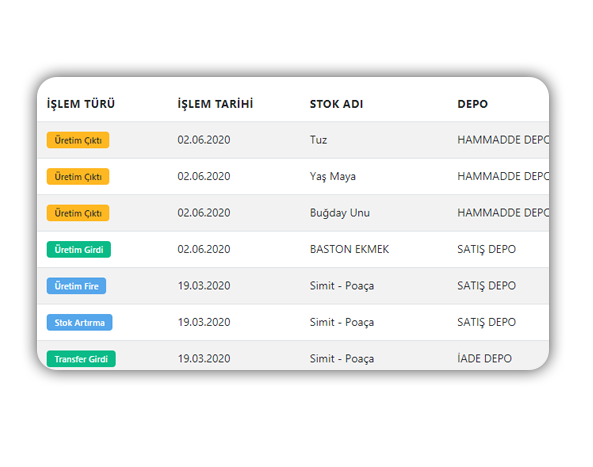The width and height of the screenshot is (593, 467).
Task: Click the Üretim Çıktı badge for Yaş Maya
Action: pos(78,177)
